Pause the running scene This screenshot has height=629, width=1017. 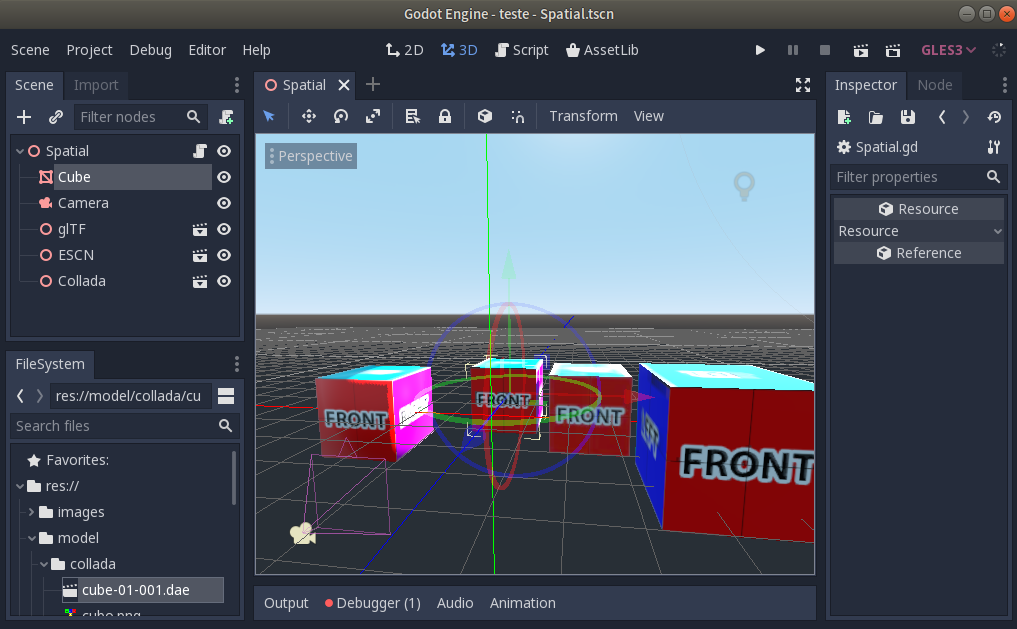pos(793,50)
